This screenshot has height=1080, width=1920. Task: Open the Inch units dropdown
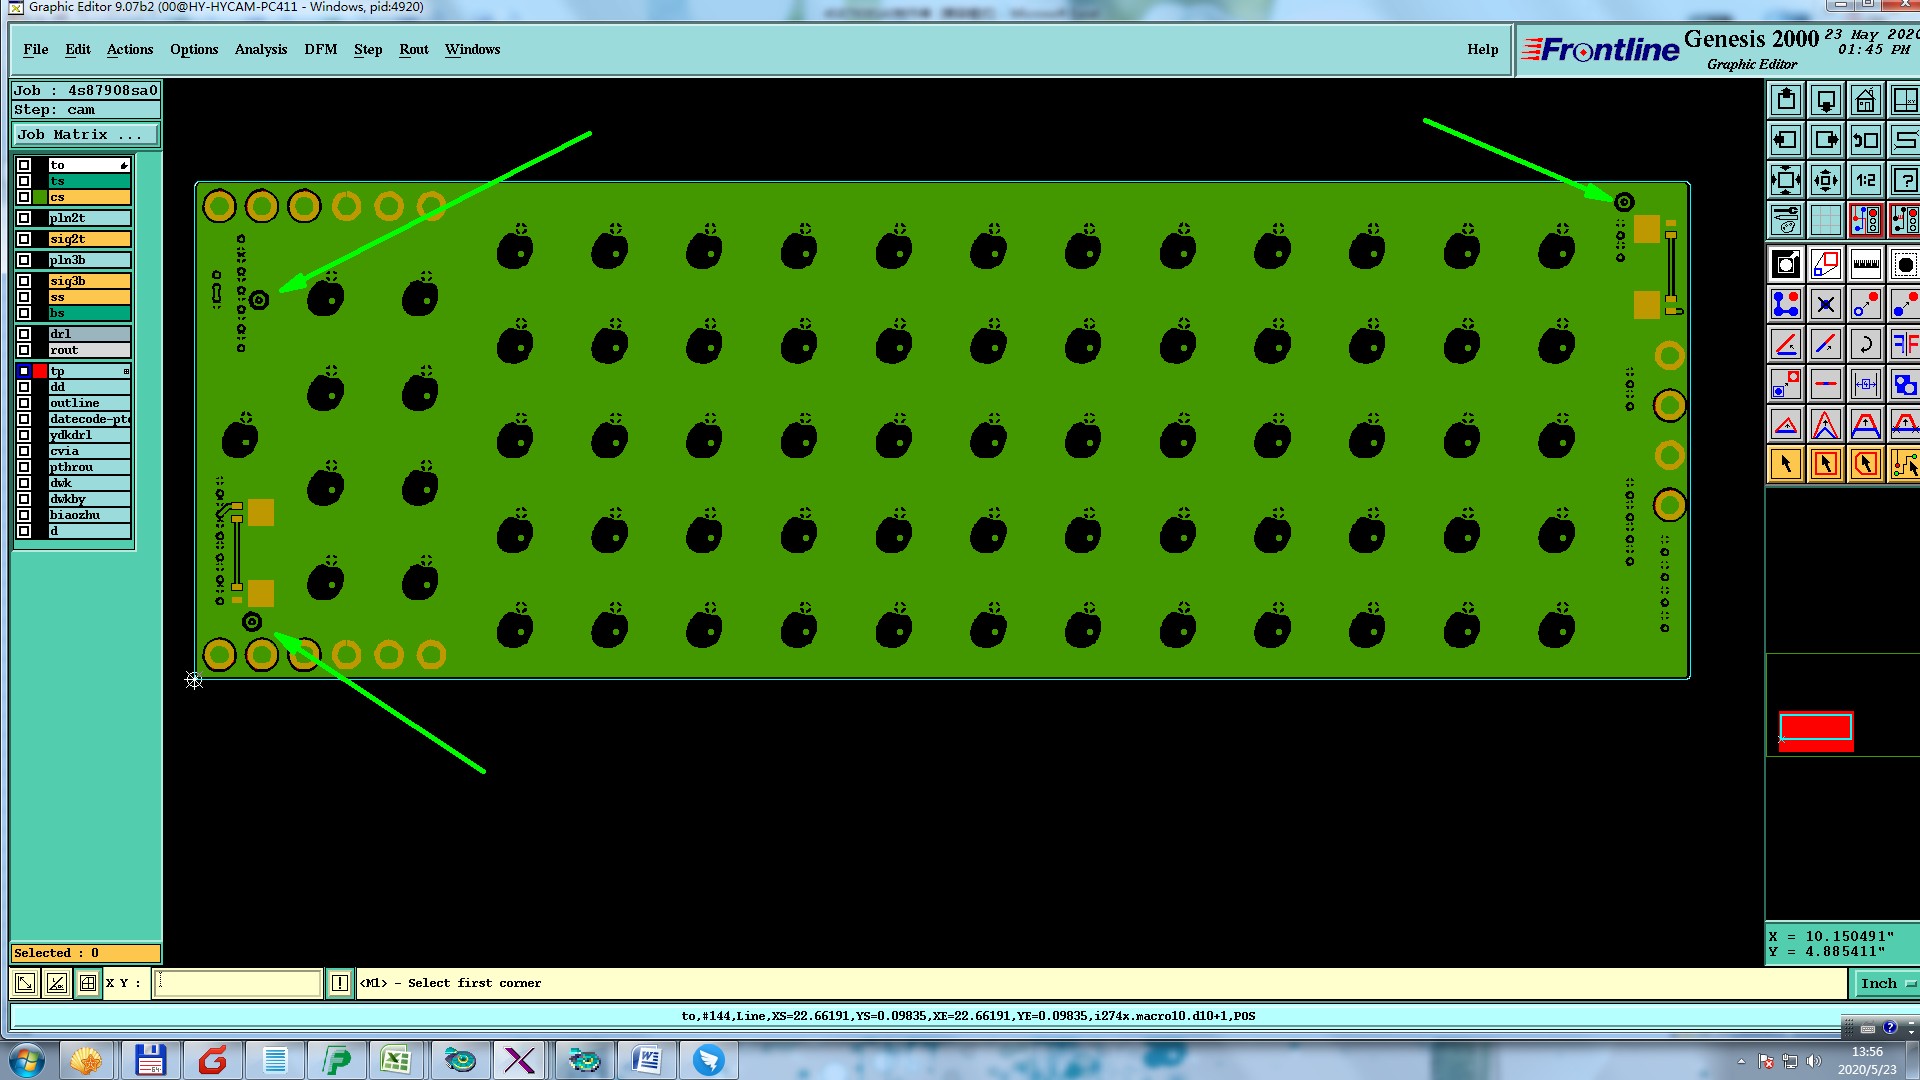point(1886,983)
